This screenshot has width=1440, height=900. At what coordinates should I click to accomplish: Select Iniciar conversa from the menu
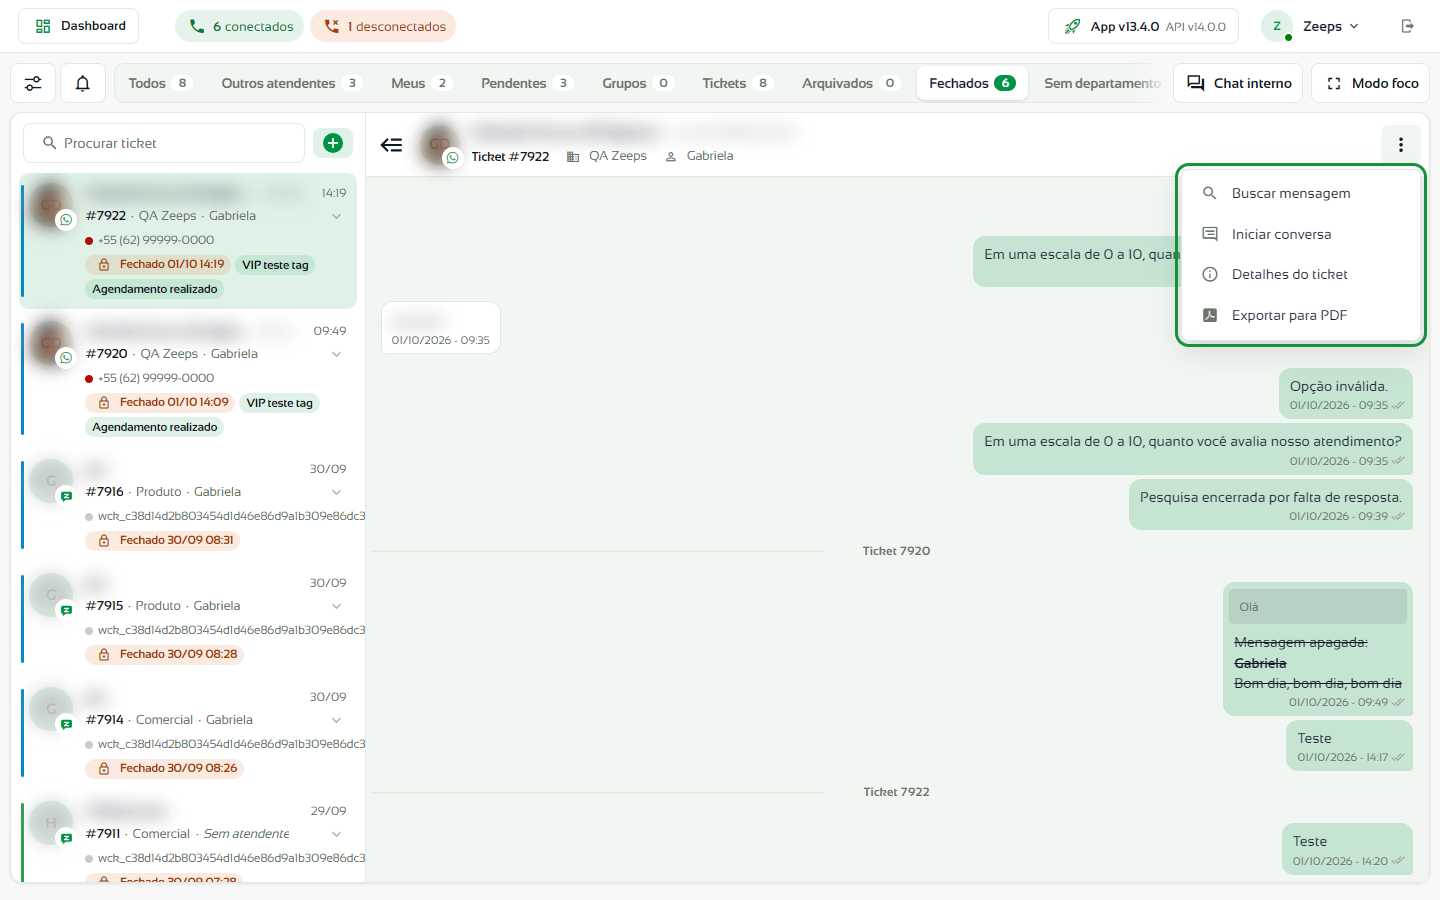pos(1300,234)
